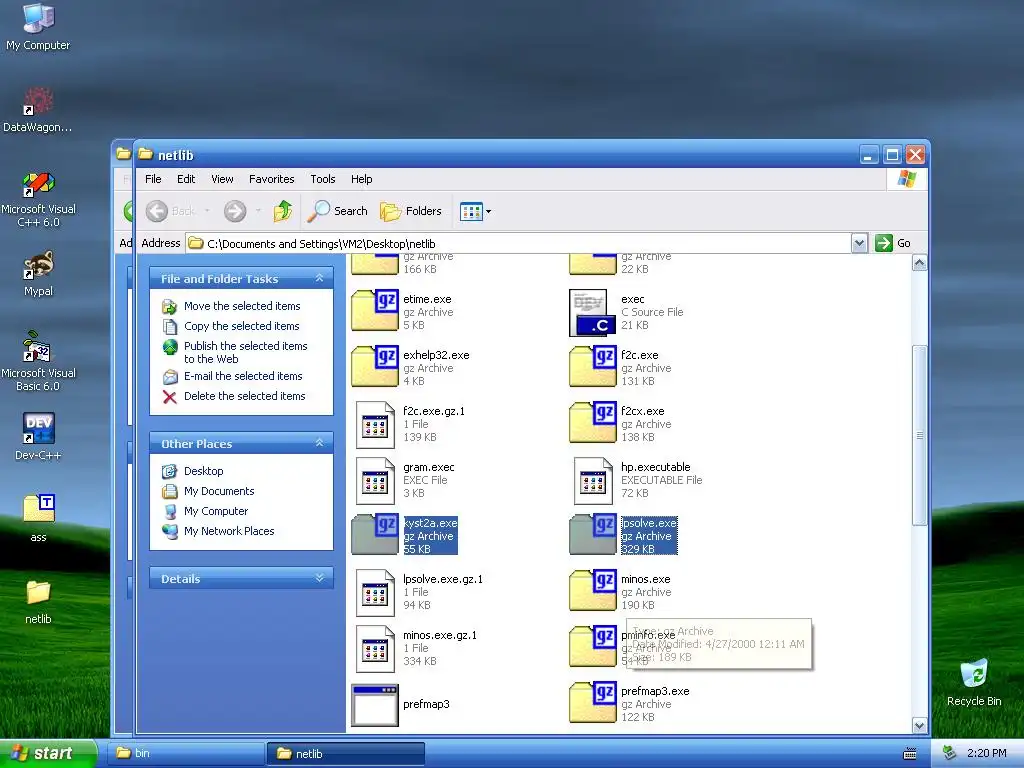The height and width of the screenshot is (768, 1024).
Task: Select the 'ass' desktop file icon
Action: (38, 518)
